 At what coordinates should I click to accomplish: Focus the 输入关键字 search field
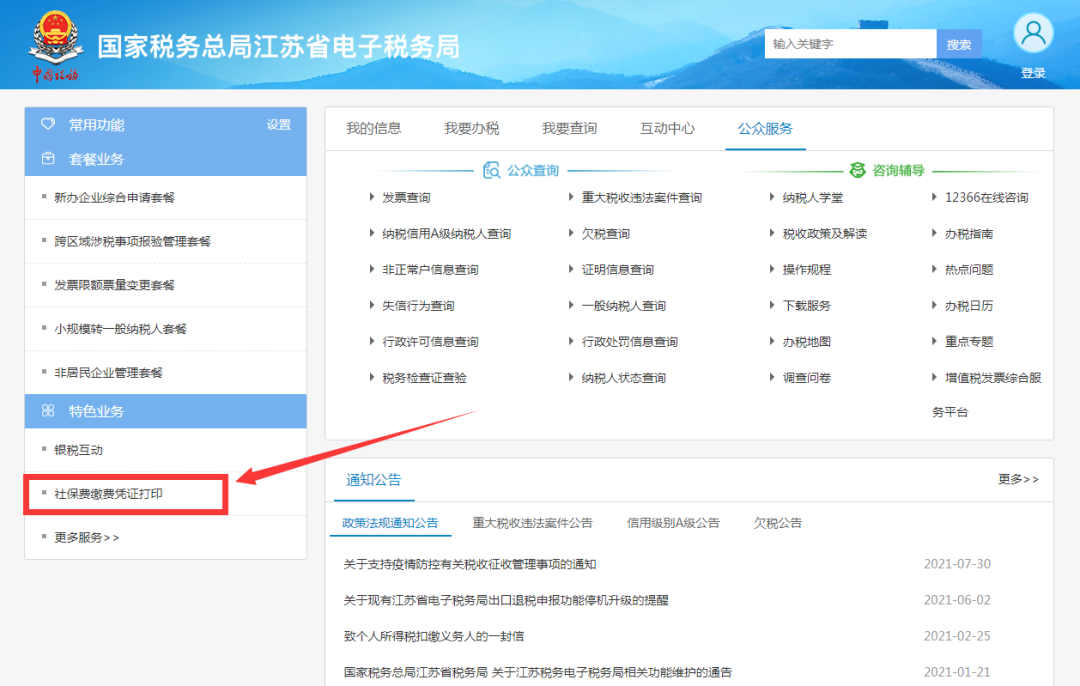point(850,44)
